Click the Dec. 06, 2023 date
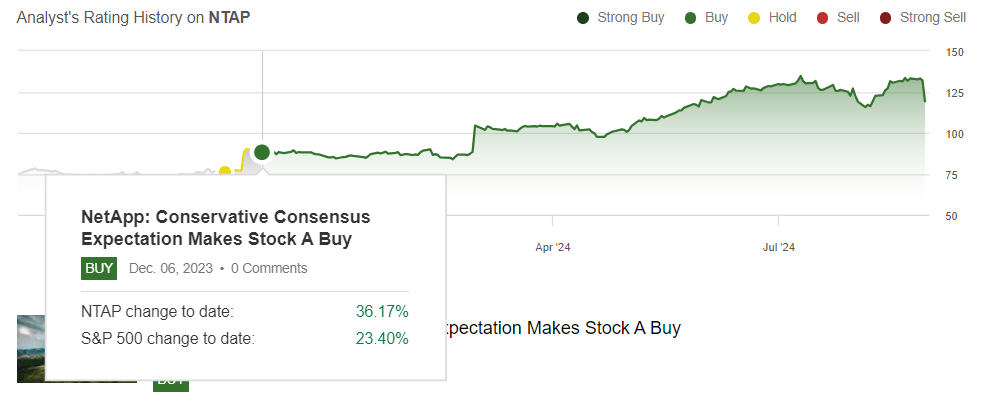 pyautogui.click(x=171, y=268)
